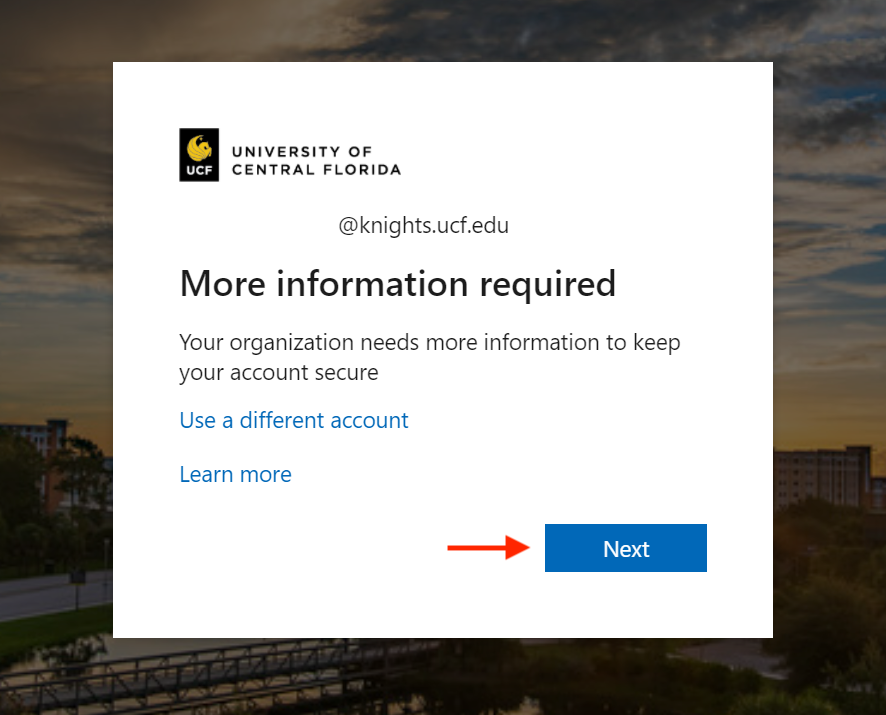Image resolution: width=886 pixels, height=715 pixels.
Task: Click the More information required heading
Action: coord(397,284)
